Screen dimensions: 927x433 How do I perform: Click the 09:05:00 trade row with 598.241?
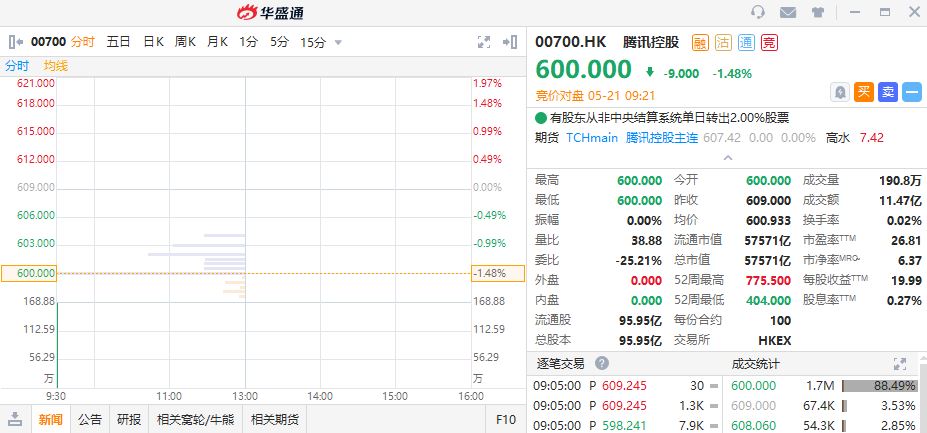pyautogui.click(x=625, y=425)
